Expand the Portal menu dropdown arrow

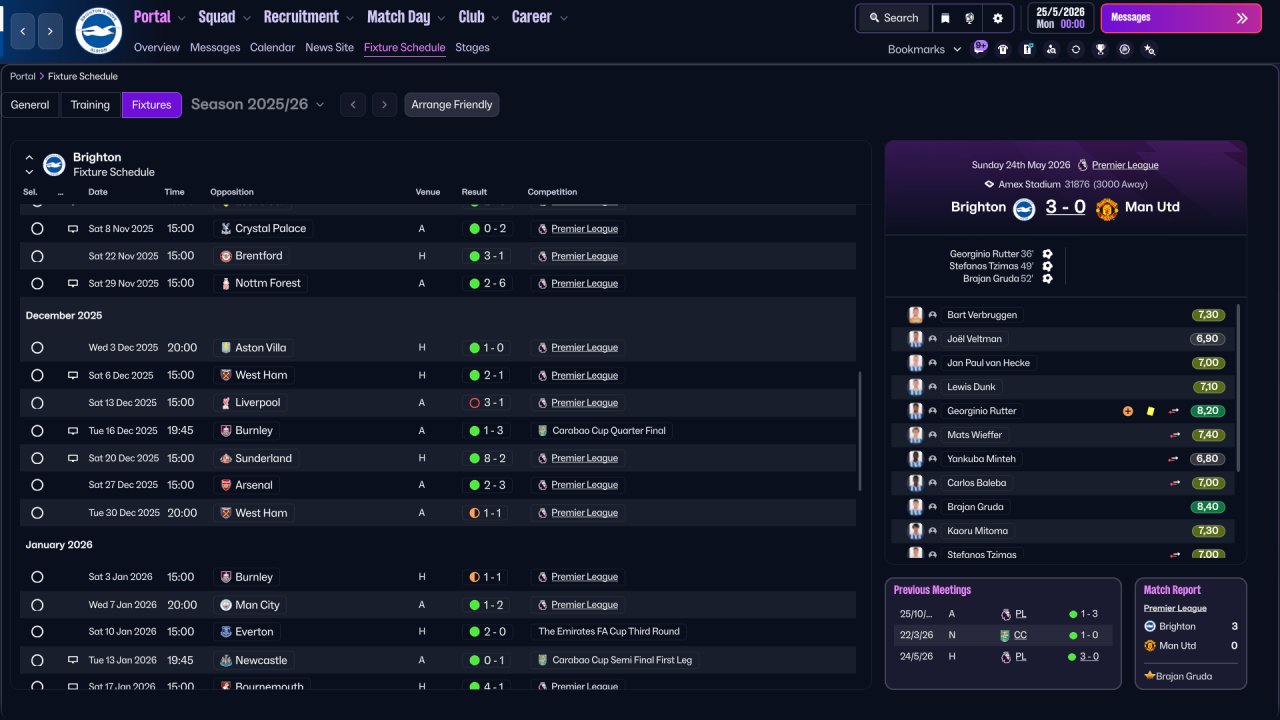181,18
